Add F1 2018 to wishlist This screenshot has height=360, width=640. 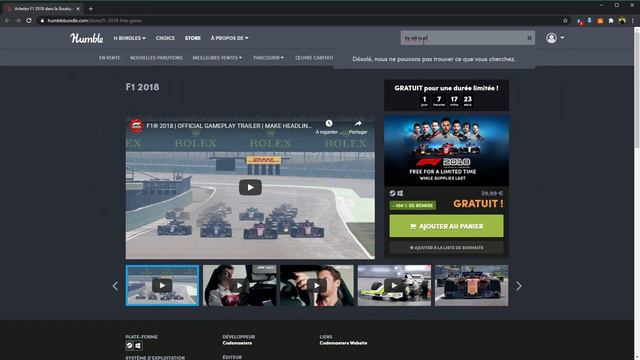[x=446, y=247]
